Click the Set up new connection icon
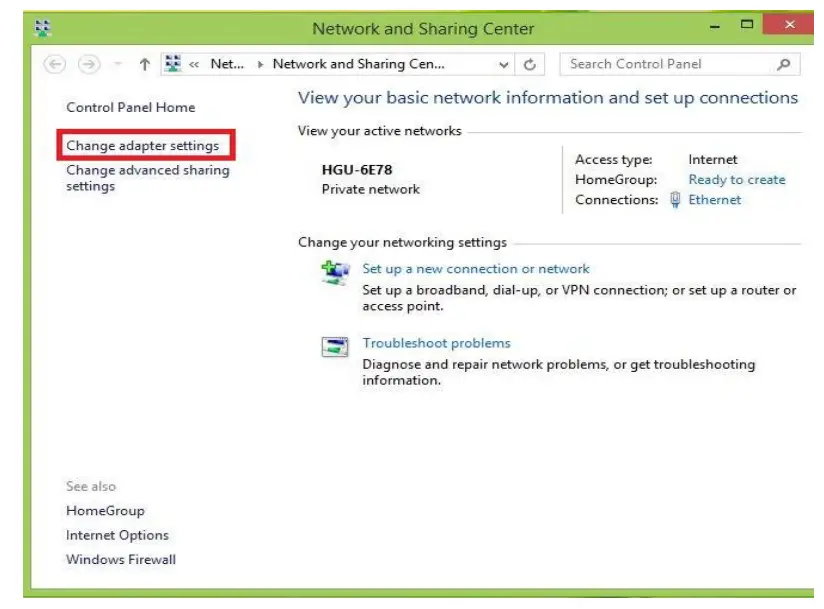This screenshot has width=824, height=609. coord(334,273)
